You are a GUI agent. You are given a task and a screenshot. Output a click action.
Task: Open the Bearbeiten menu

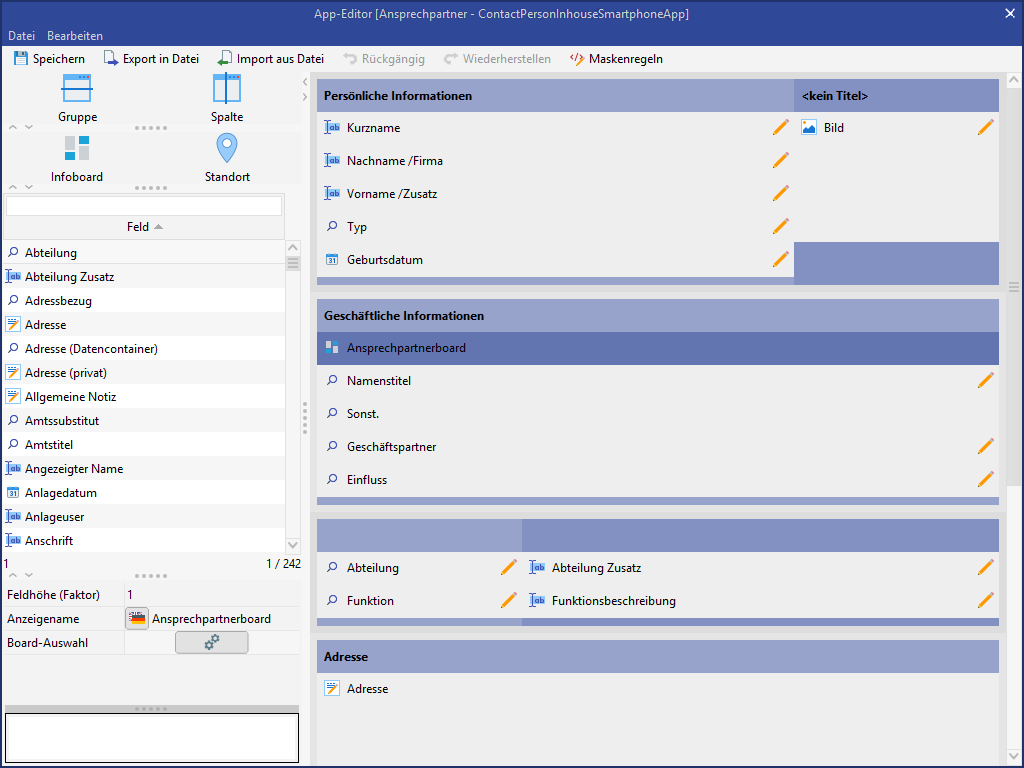75,36
